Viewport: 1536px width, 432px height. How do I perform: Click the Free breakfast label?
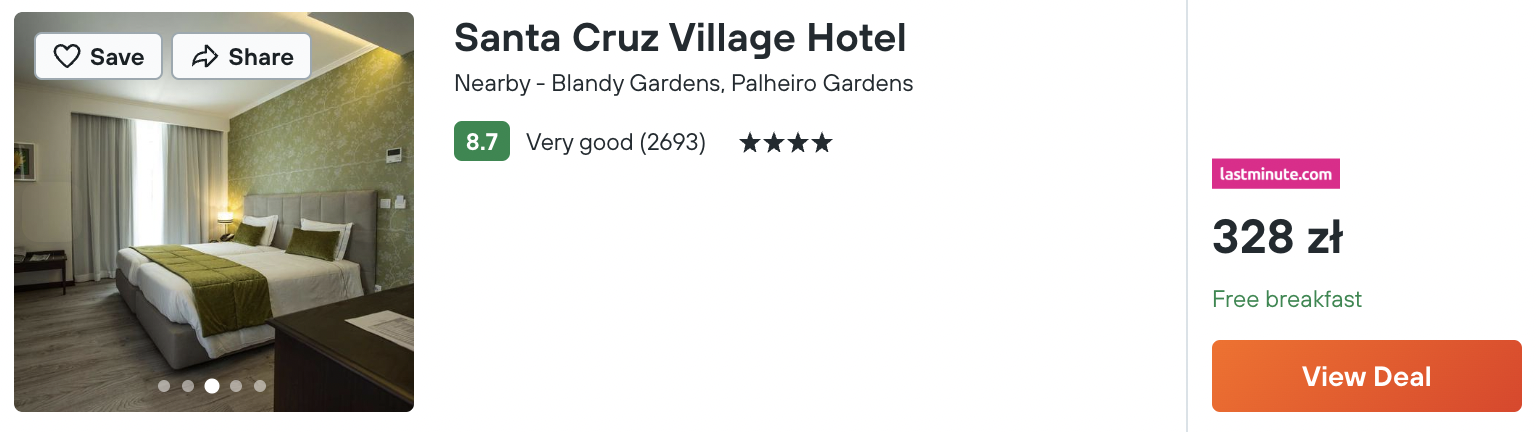1287,299
